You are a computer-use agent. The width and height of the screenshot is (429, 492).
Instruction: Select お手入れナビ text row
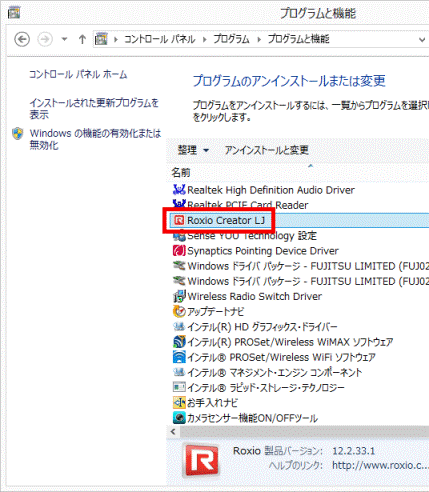(212, 403)
